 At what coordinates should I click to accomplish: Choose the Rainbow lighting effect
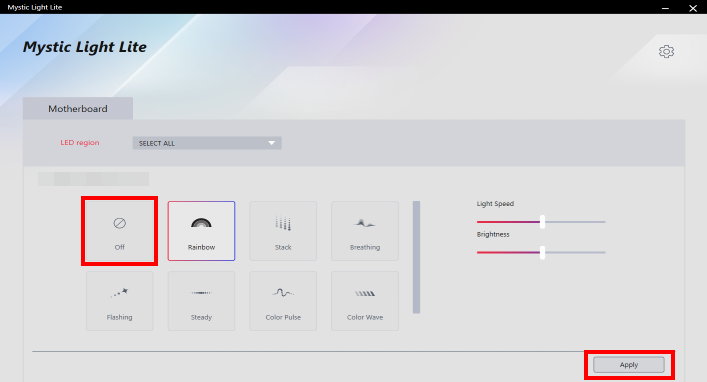[201, 231]
